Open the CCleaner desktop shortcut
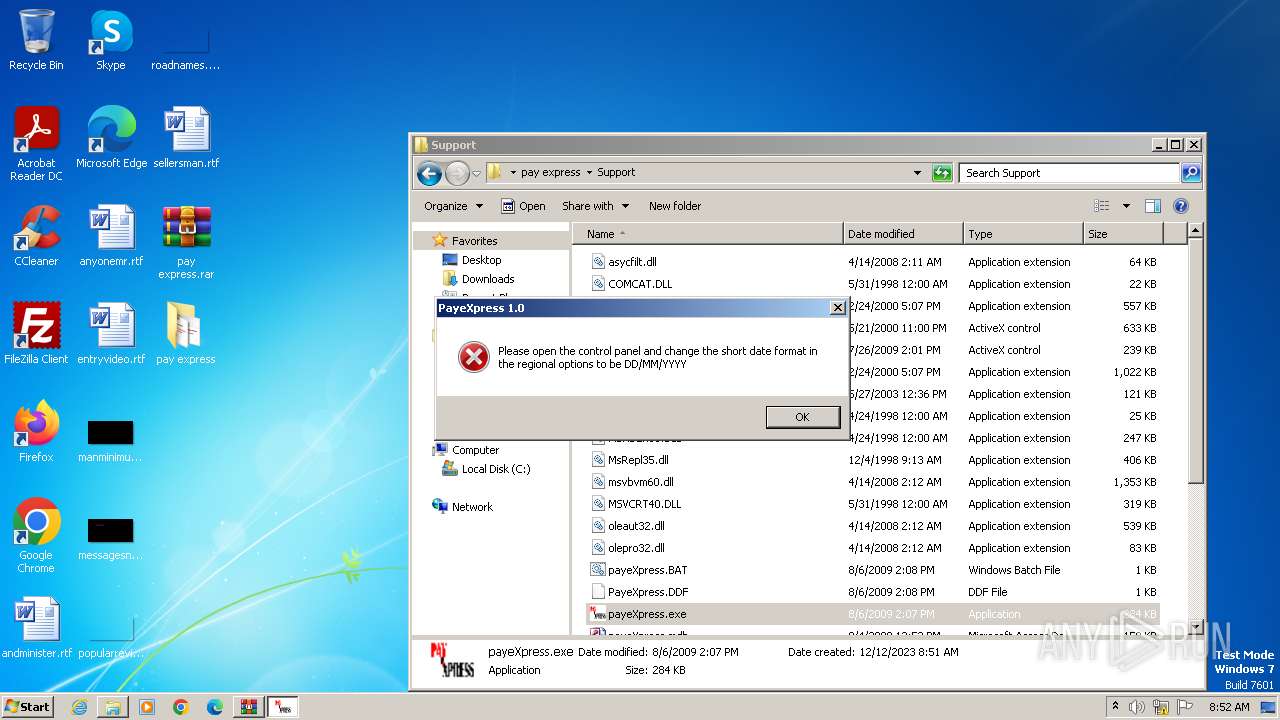The width and height of the screenshot is (1280, 720). [x=36, y=235]
